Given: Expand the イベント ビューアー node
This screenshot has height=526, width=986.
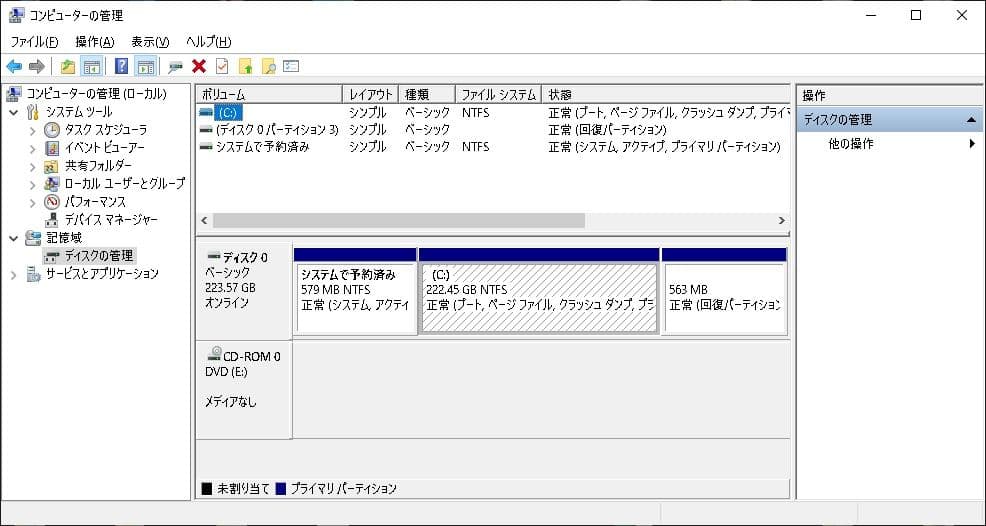Looking at the screenshot, I should 33,148.
